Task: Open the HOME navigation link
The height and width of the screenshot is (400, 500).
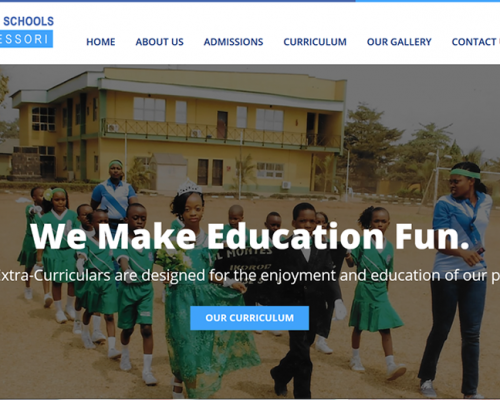Action: pyautogui.click(x=101, y=42)
